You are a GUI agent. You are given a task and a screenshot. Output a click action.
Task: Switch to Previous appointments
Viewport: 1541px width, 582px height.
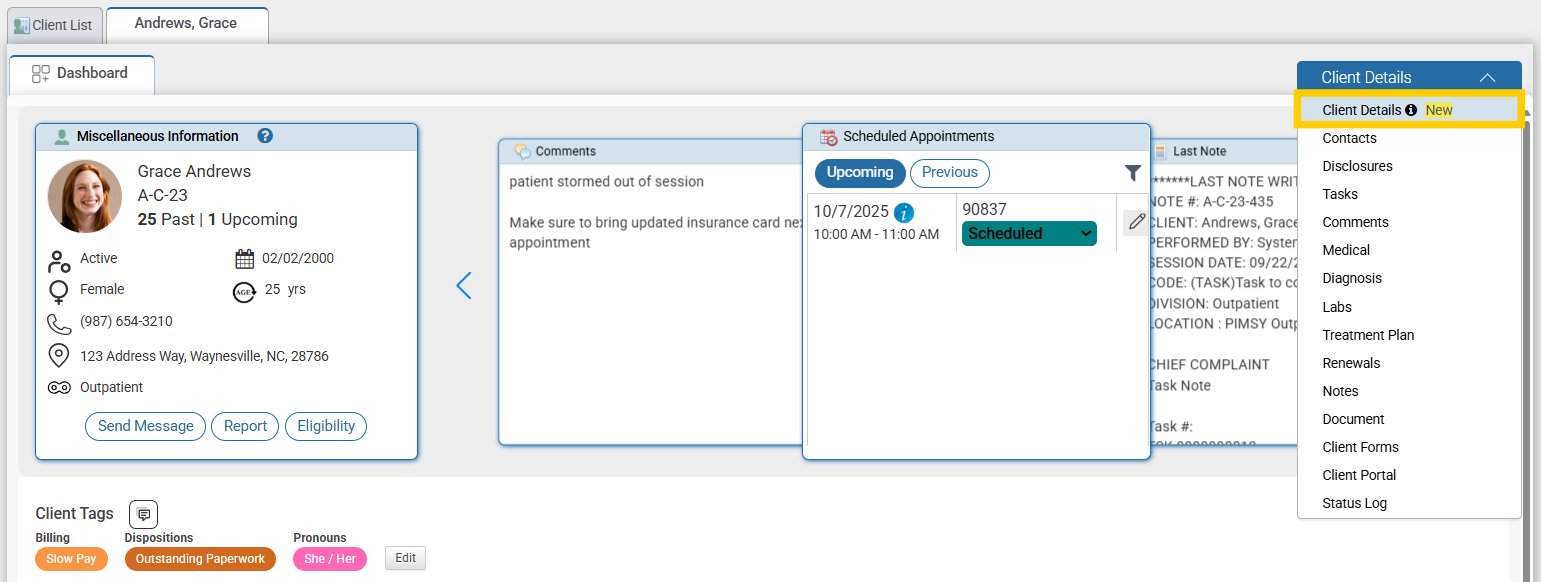pos(948,173)
